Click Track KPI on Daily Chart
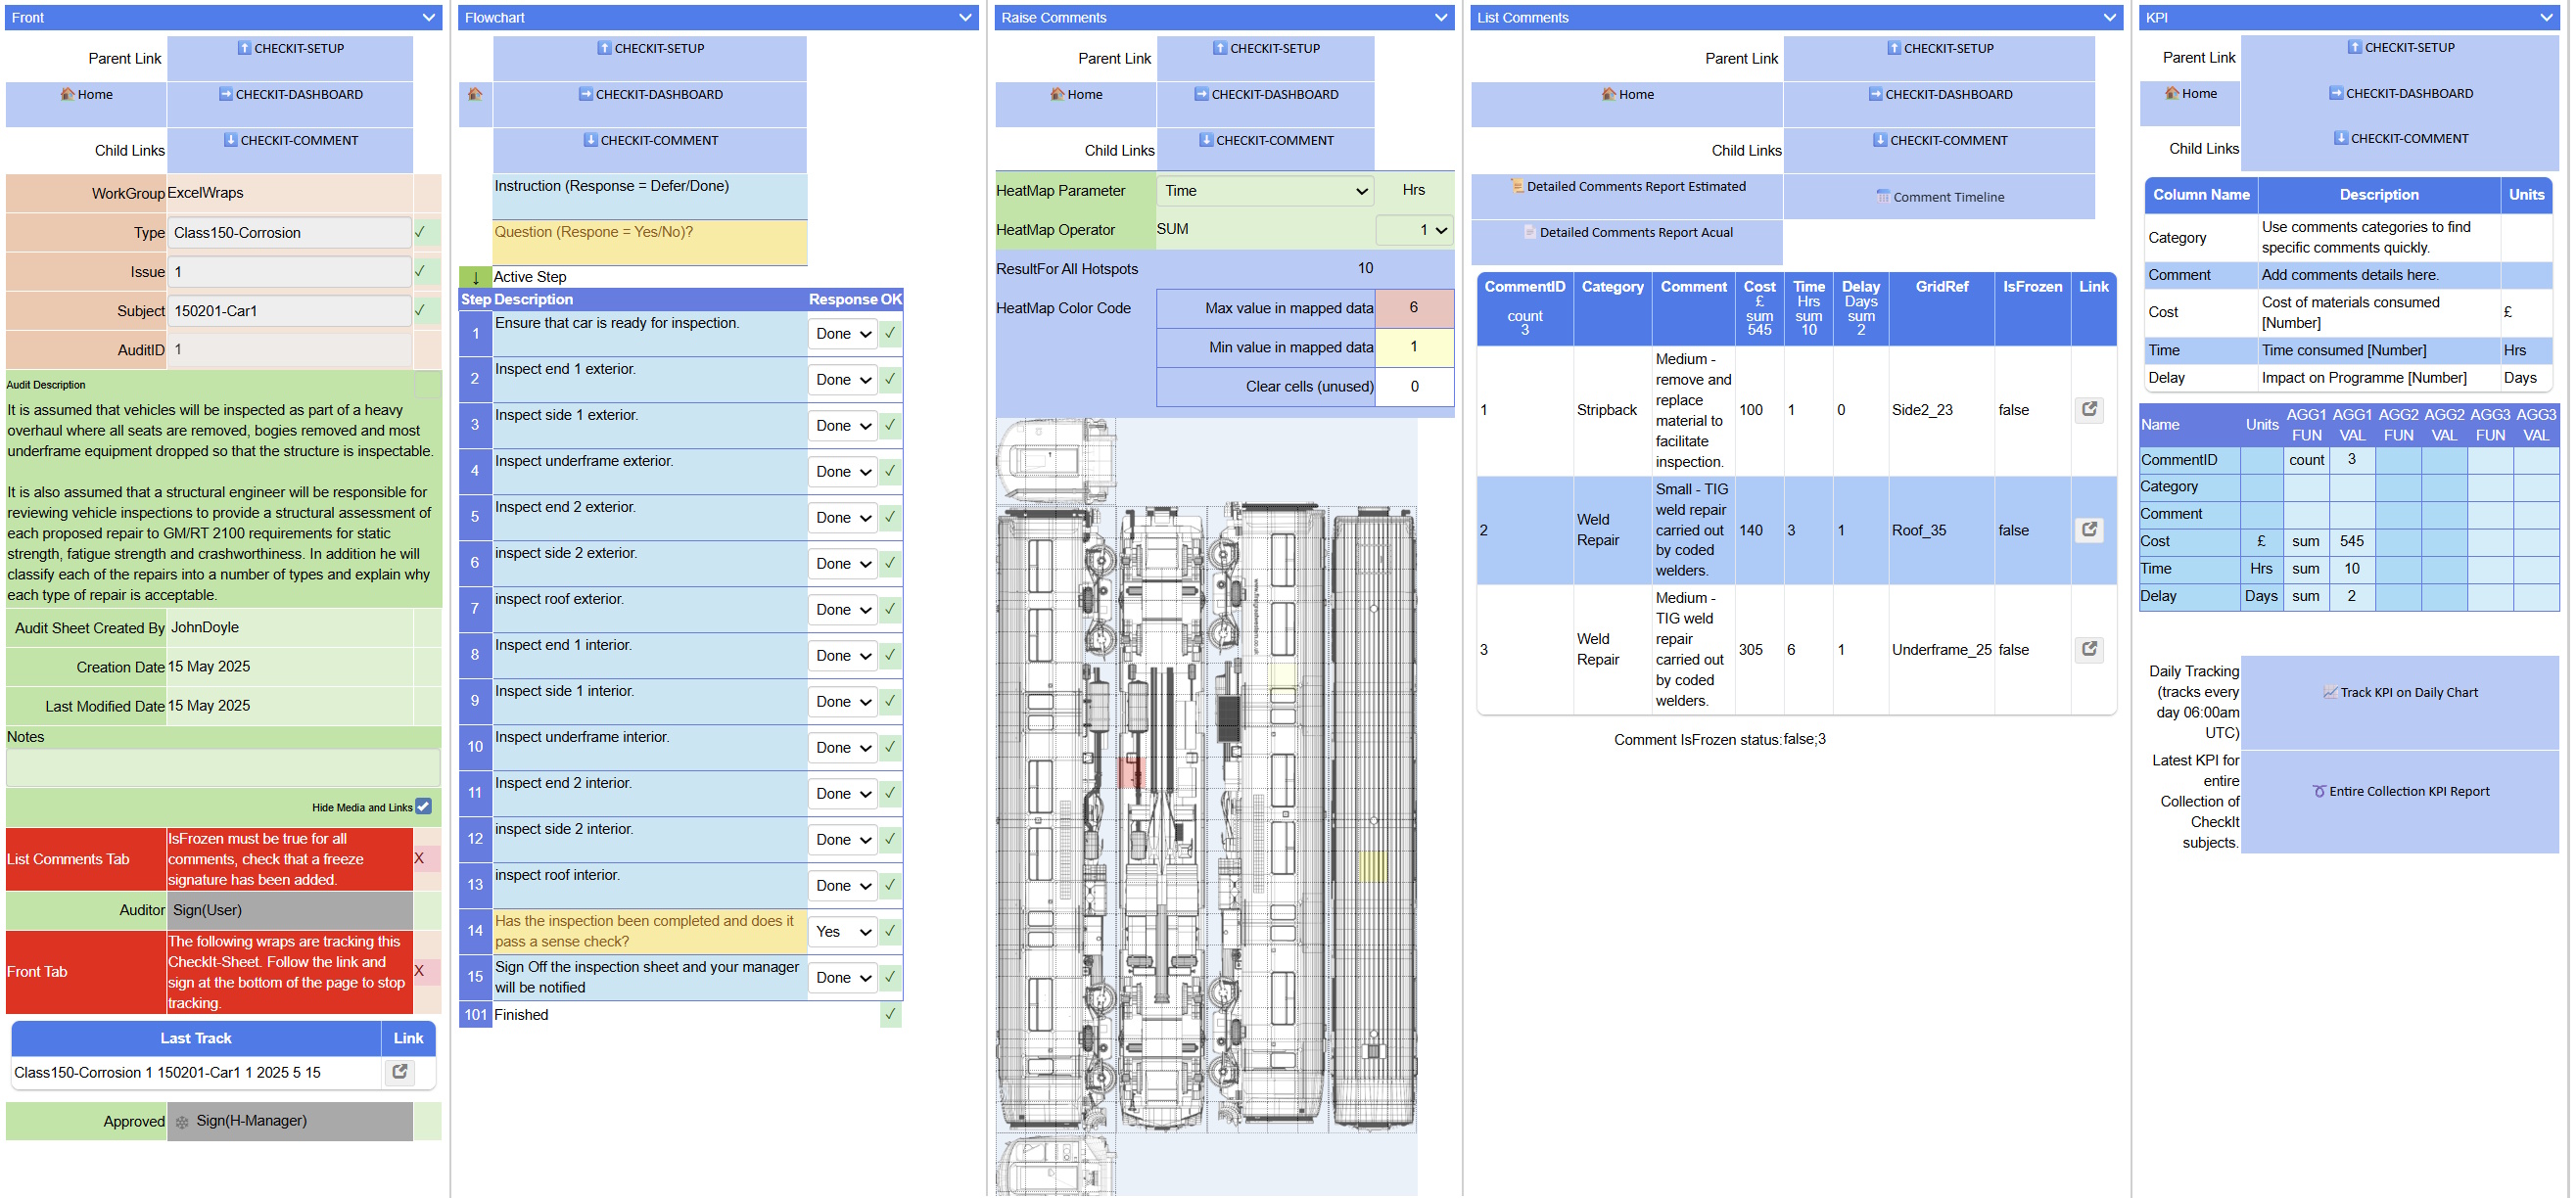Viewport: 2576px width, 1198px height. click(2399, 692)
